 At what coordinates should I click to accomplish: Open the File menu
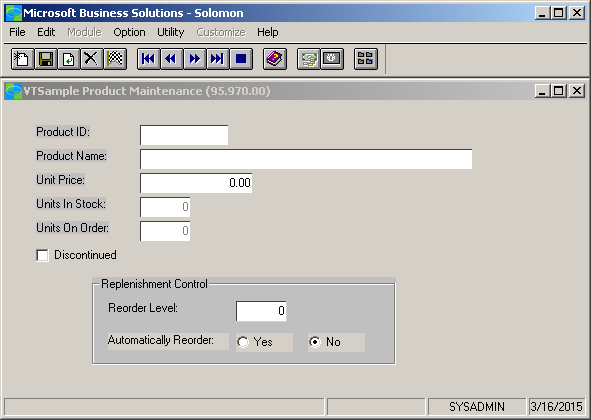click(17, 32)
